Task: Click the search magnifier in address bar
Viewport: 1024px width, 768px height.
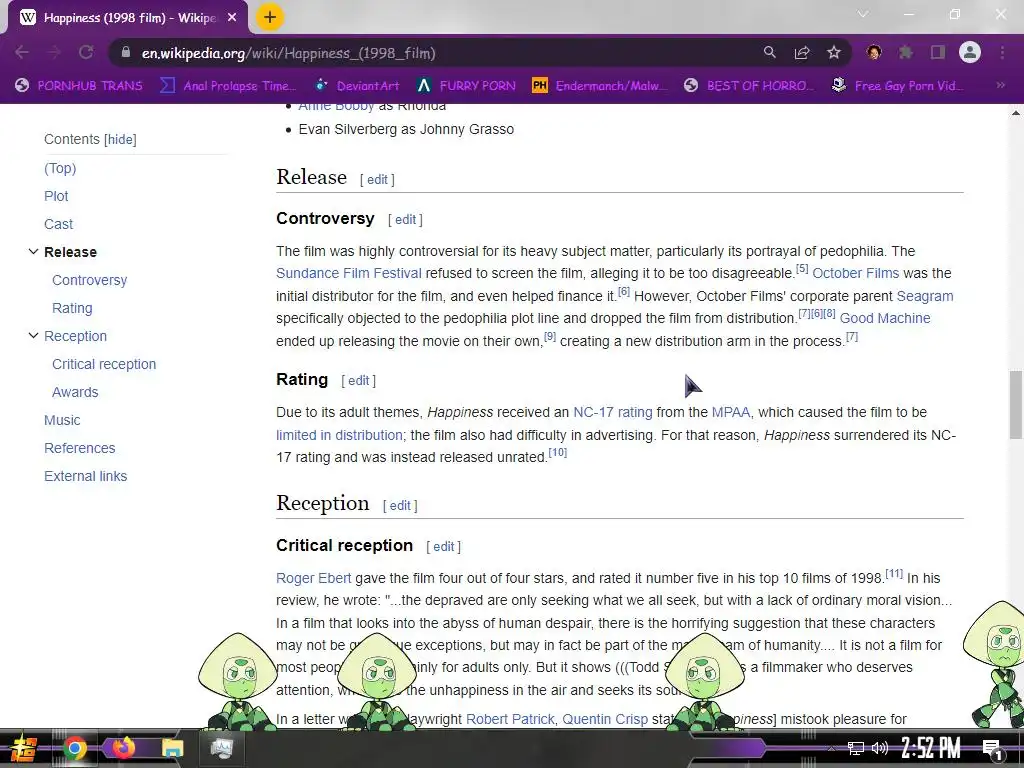Action: point(770,52)
